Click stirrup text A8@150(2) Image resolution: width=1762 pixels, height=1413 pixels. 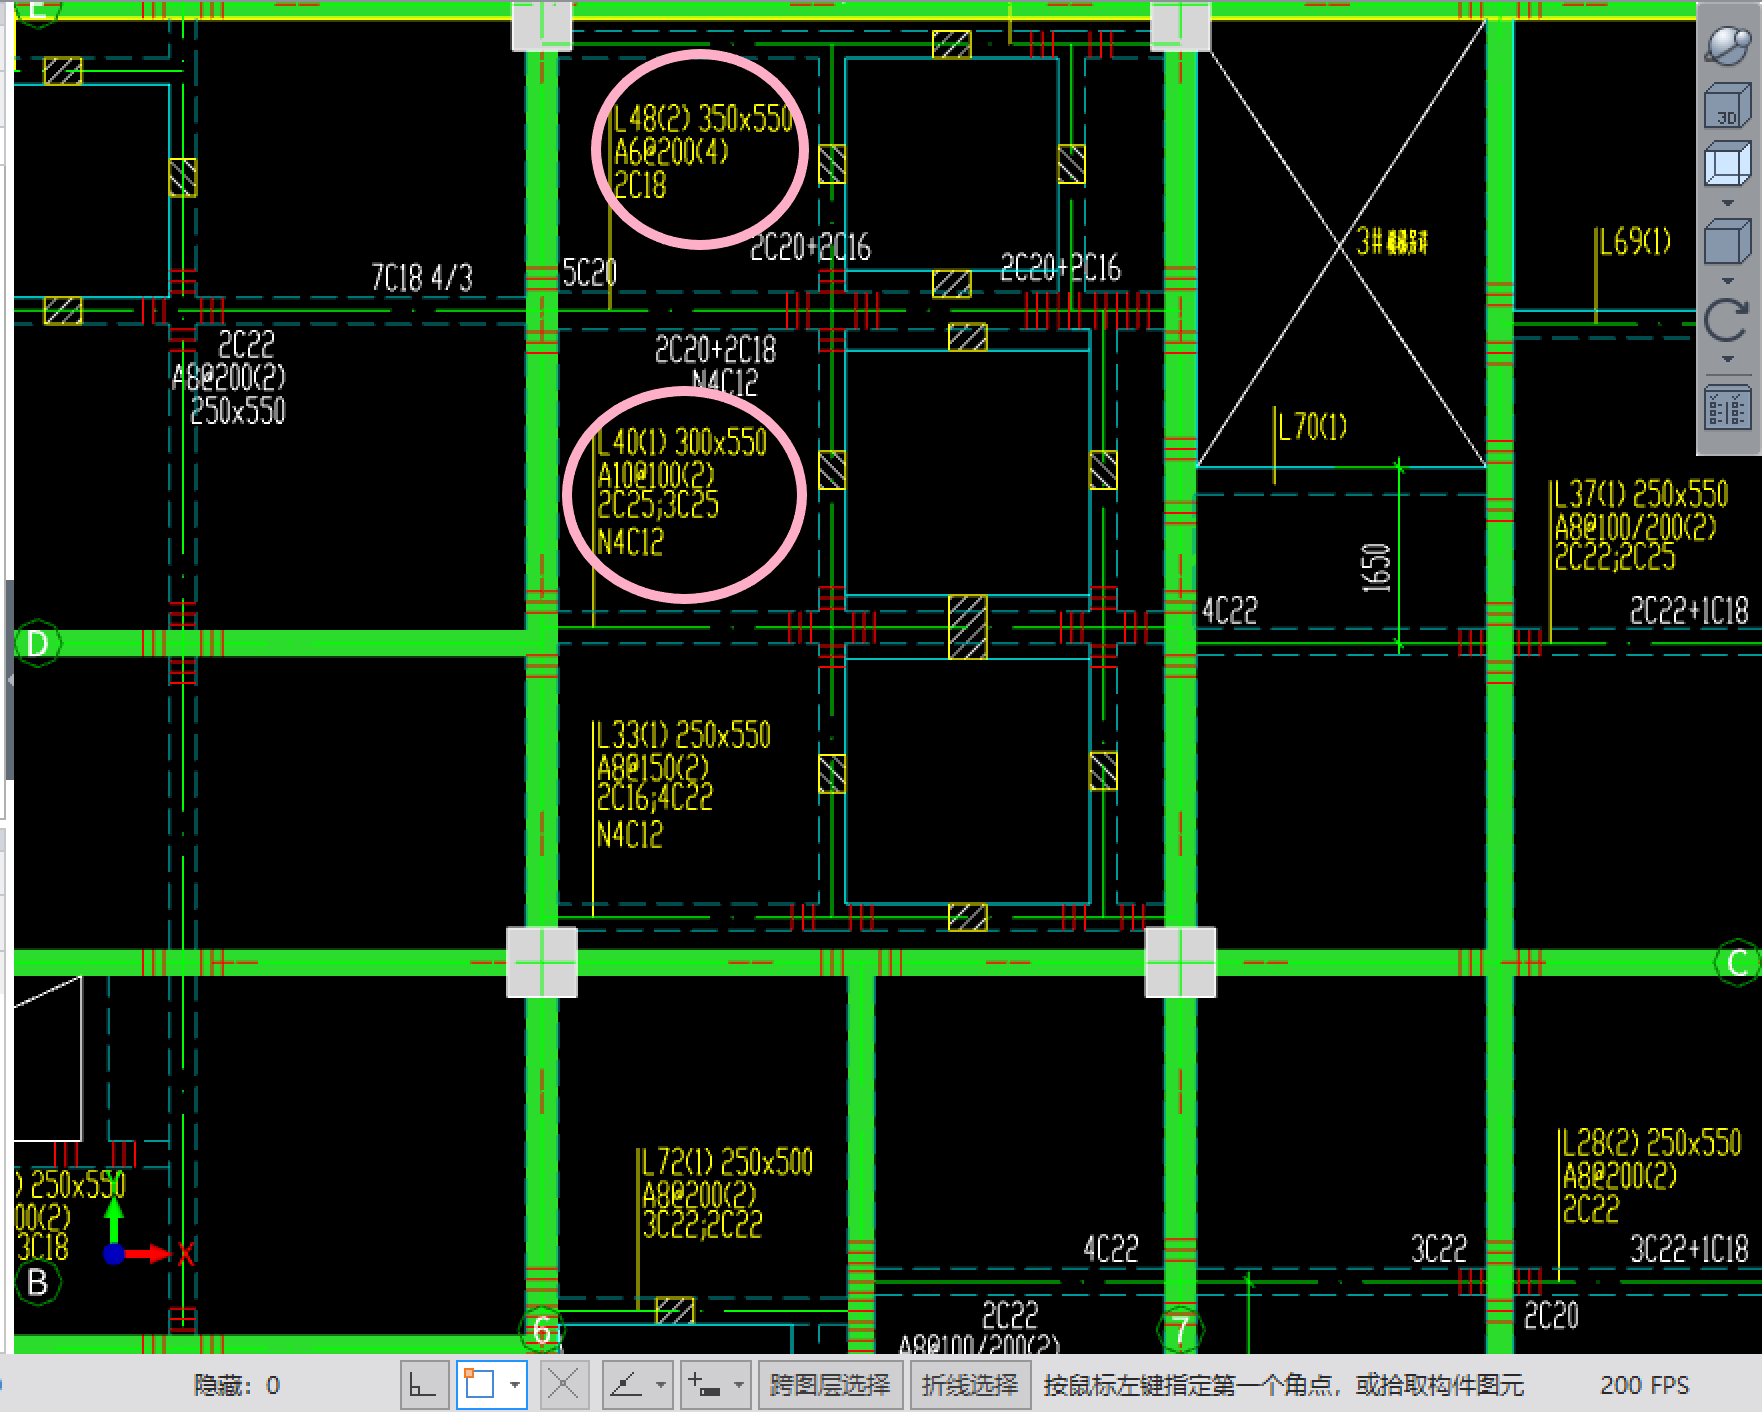pyautogui.click(x=653, y=767)
